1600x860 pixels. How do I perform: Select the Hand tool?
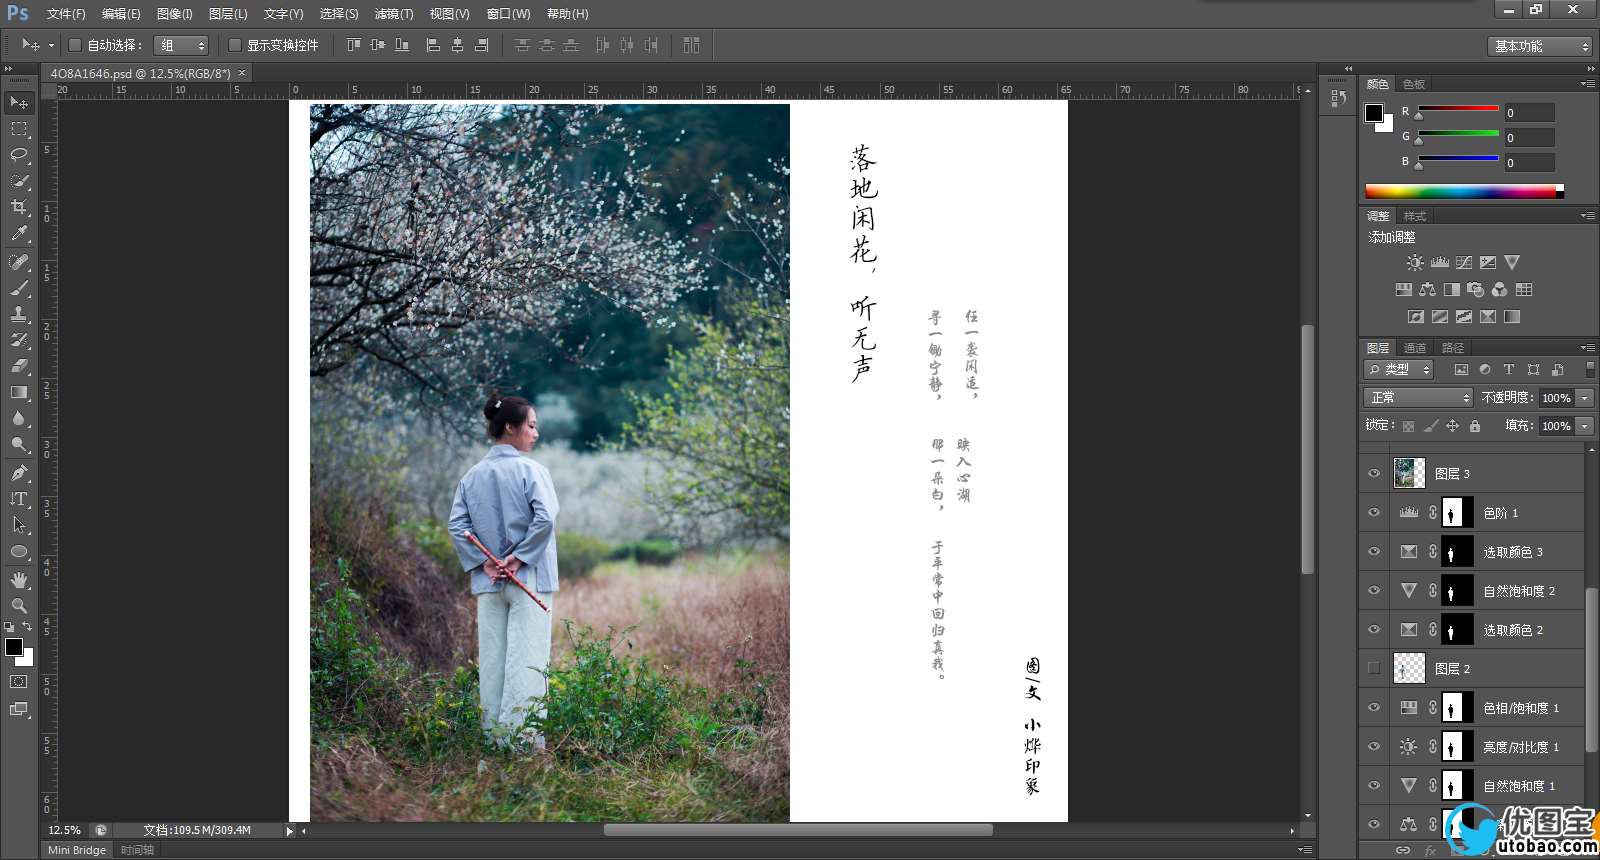click(x=19, y=580)
